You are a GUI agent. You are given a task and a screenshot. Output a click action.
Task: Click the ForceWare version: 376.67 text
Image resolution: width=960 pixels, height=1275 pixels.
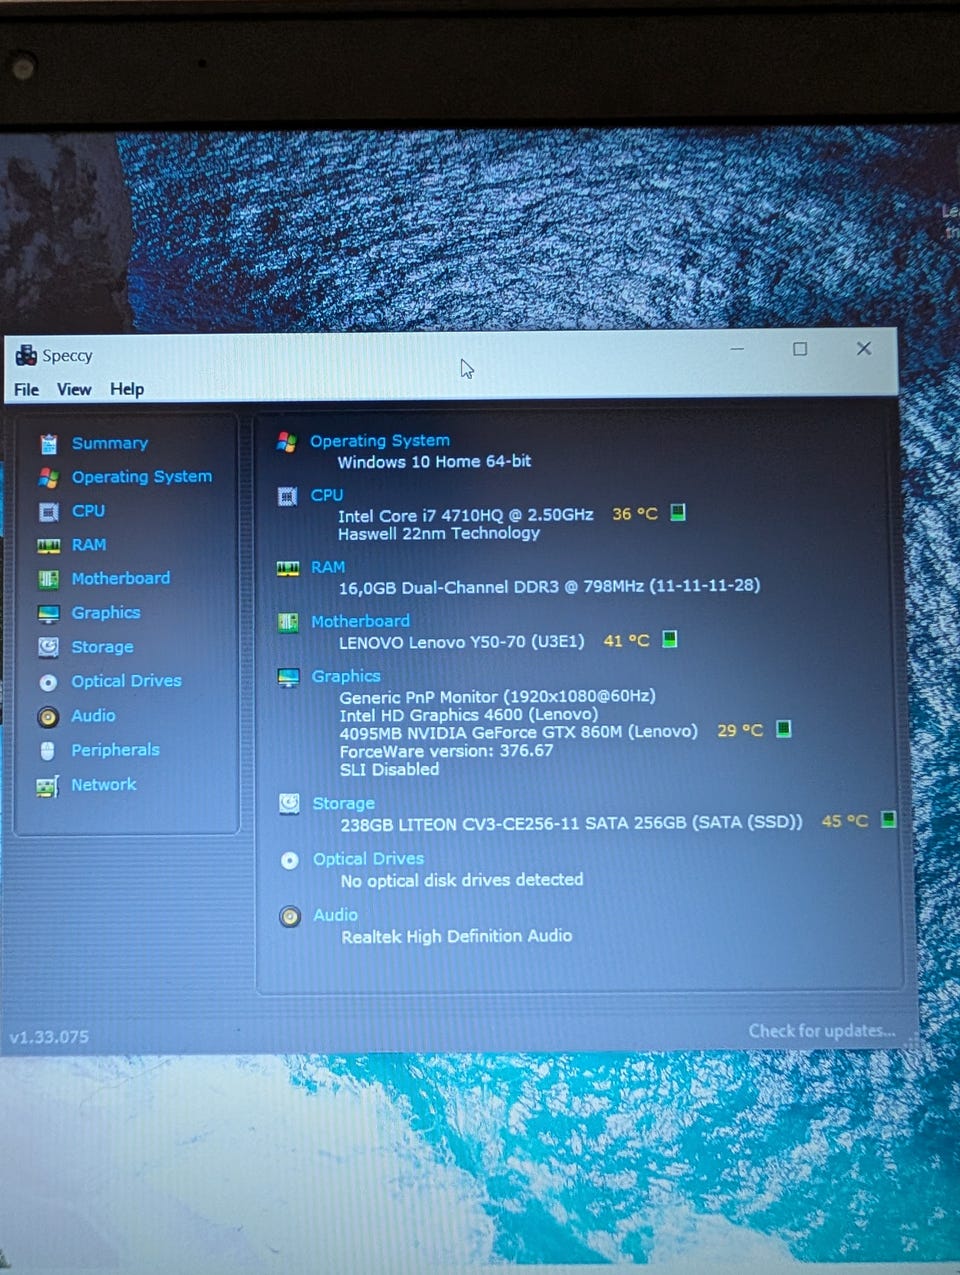[446, 751]
